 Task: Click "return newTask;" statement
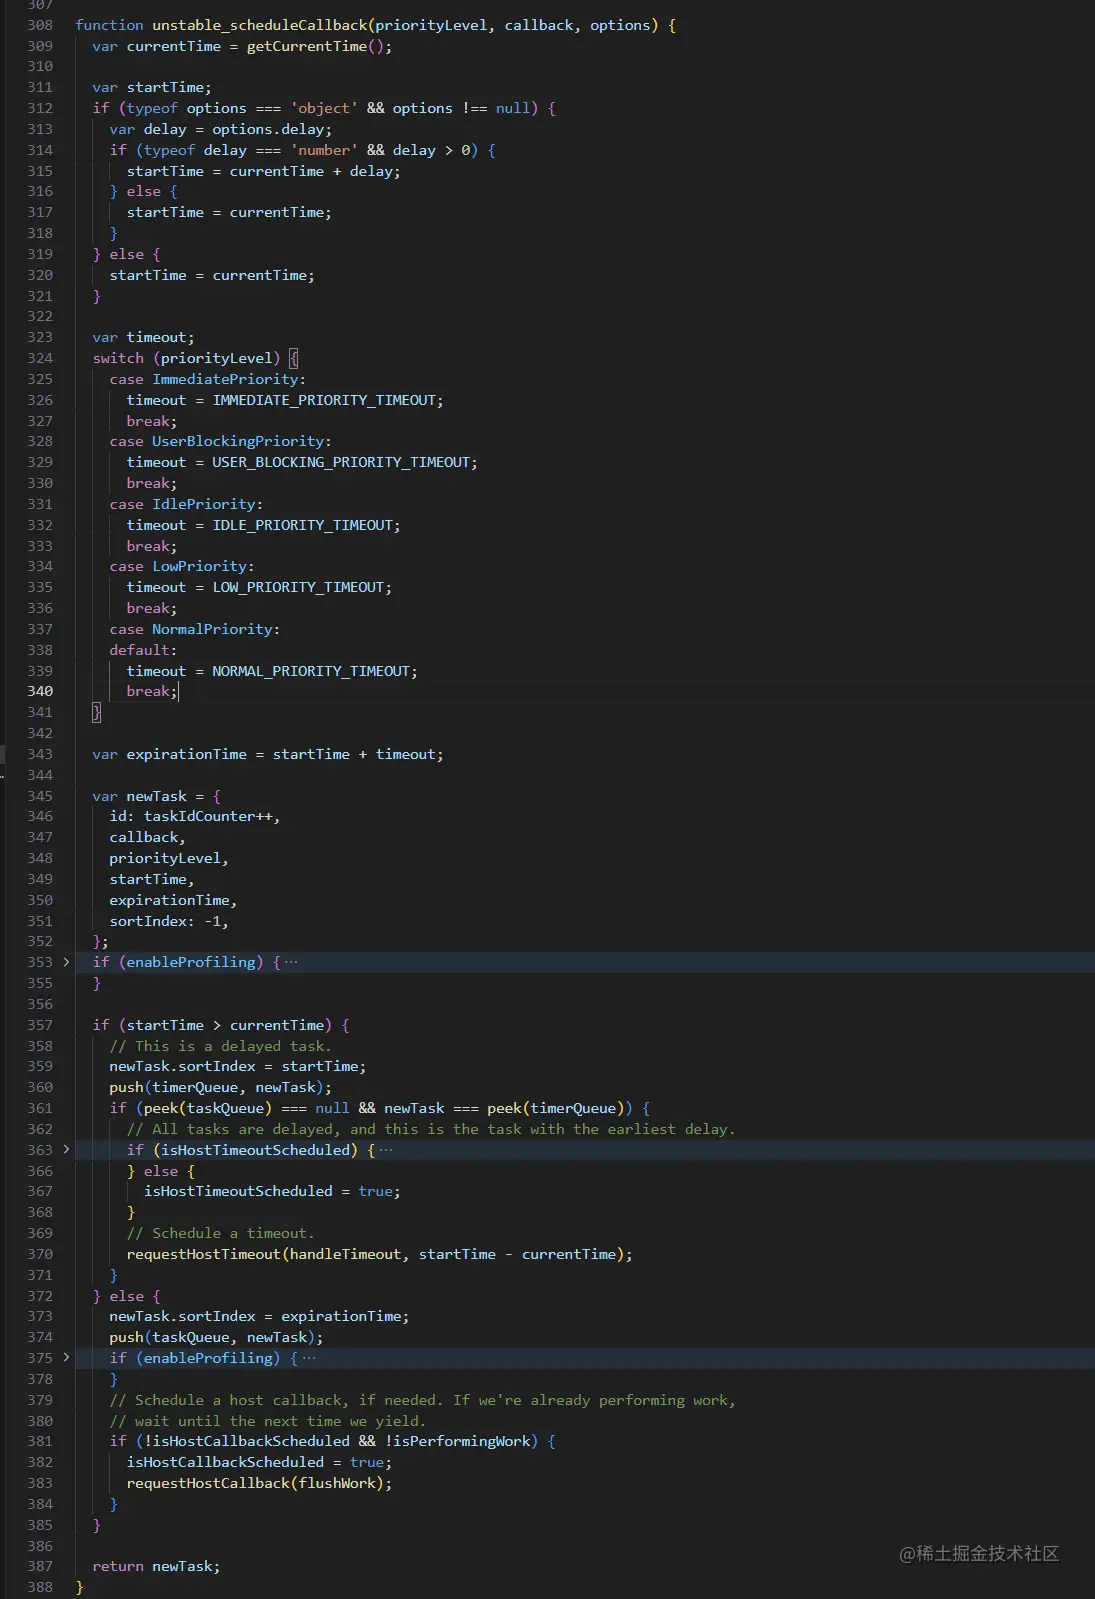[x=156, y=1566]
